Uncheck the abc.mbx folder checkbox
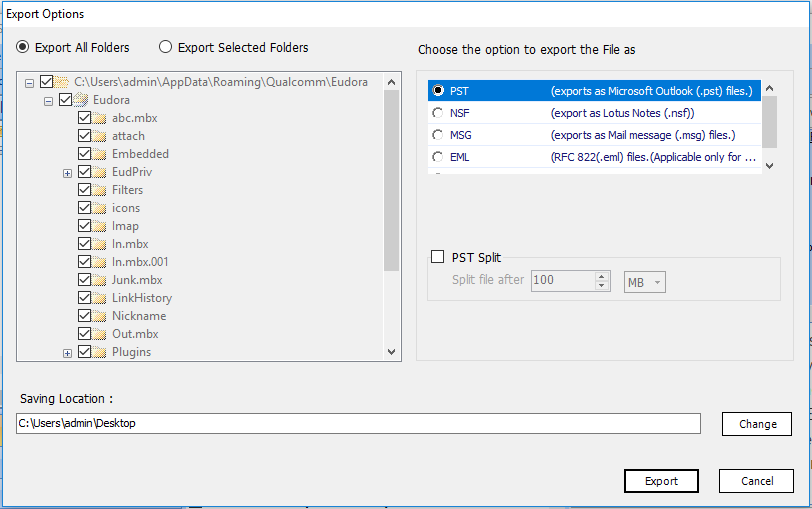The image size is (812, 509). coord(84,118)
